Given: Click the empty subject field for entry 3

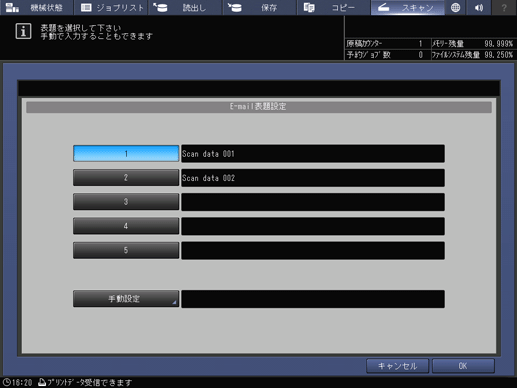Looking at the screenshot, I should point(313,202).
